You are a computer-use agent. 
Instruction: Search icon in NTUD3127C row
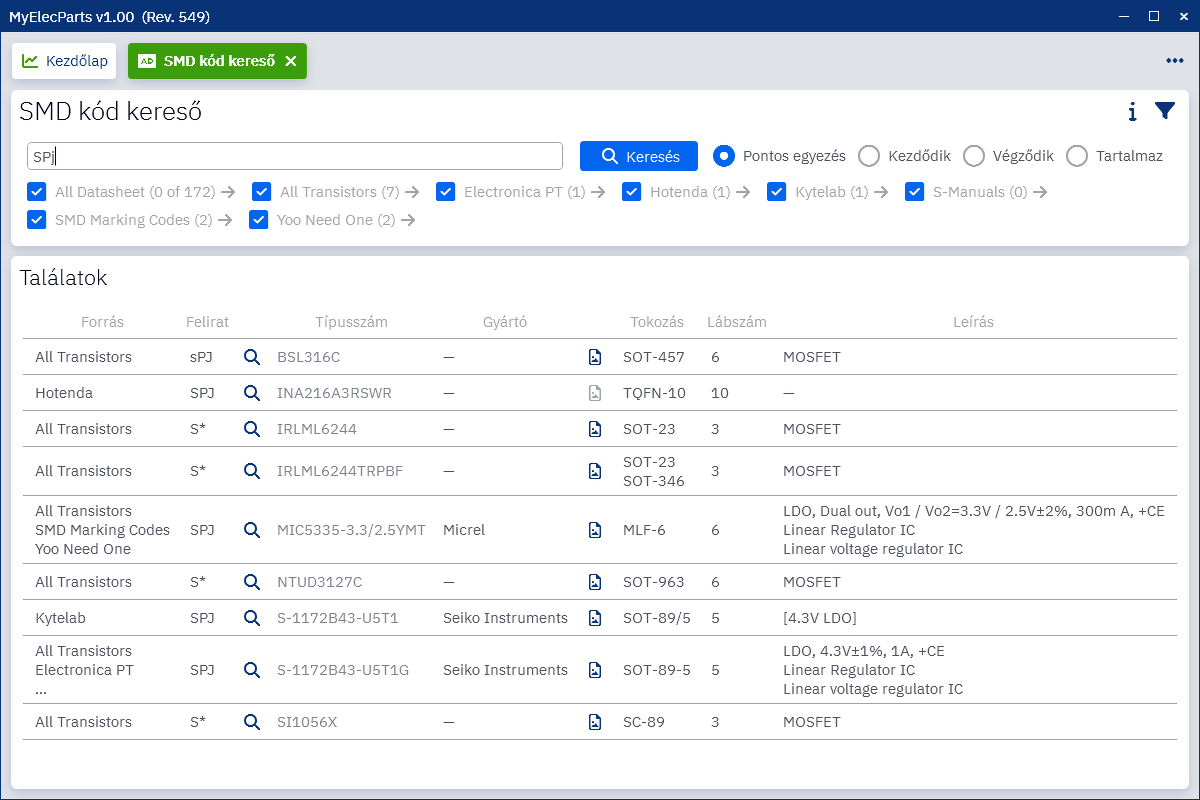[252, 582]
